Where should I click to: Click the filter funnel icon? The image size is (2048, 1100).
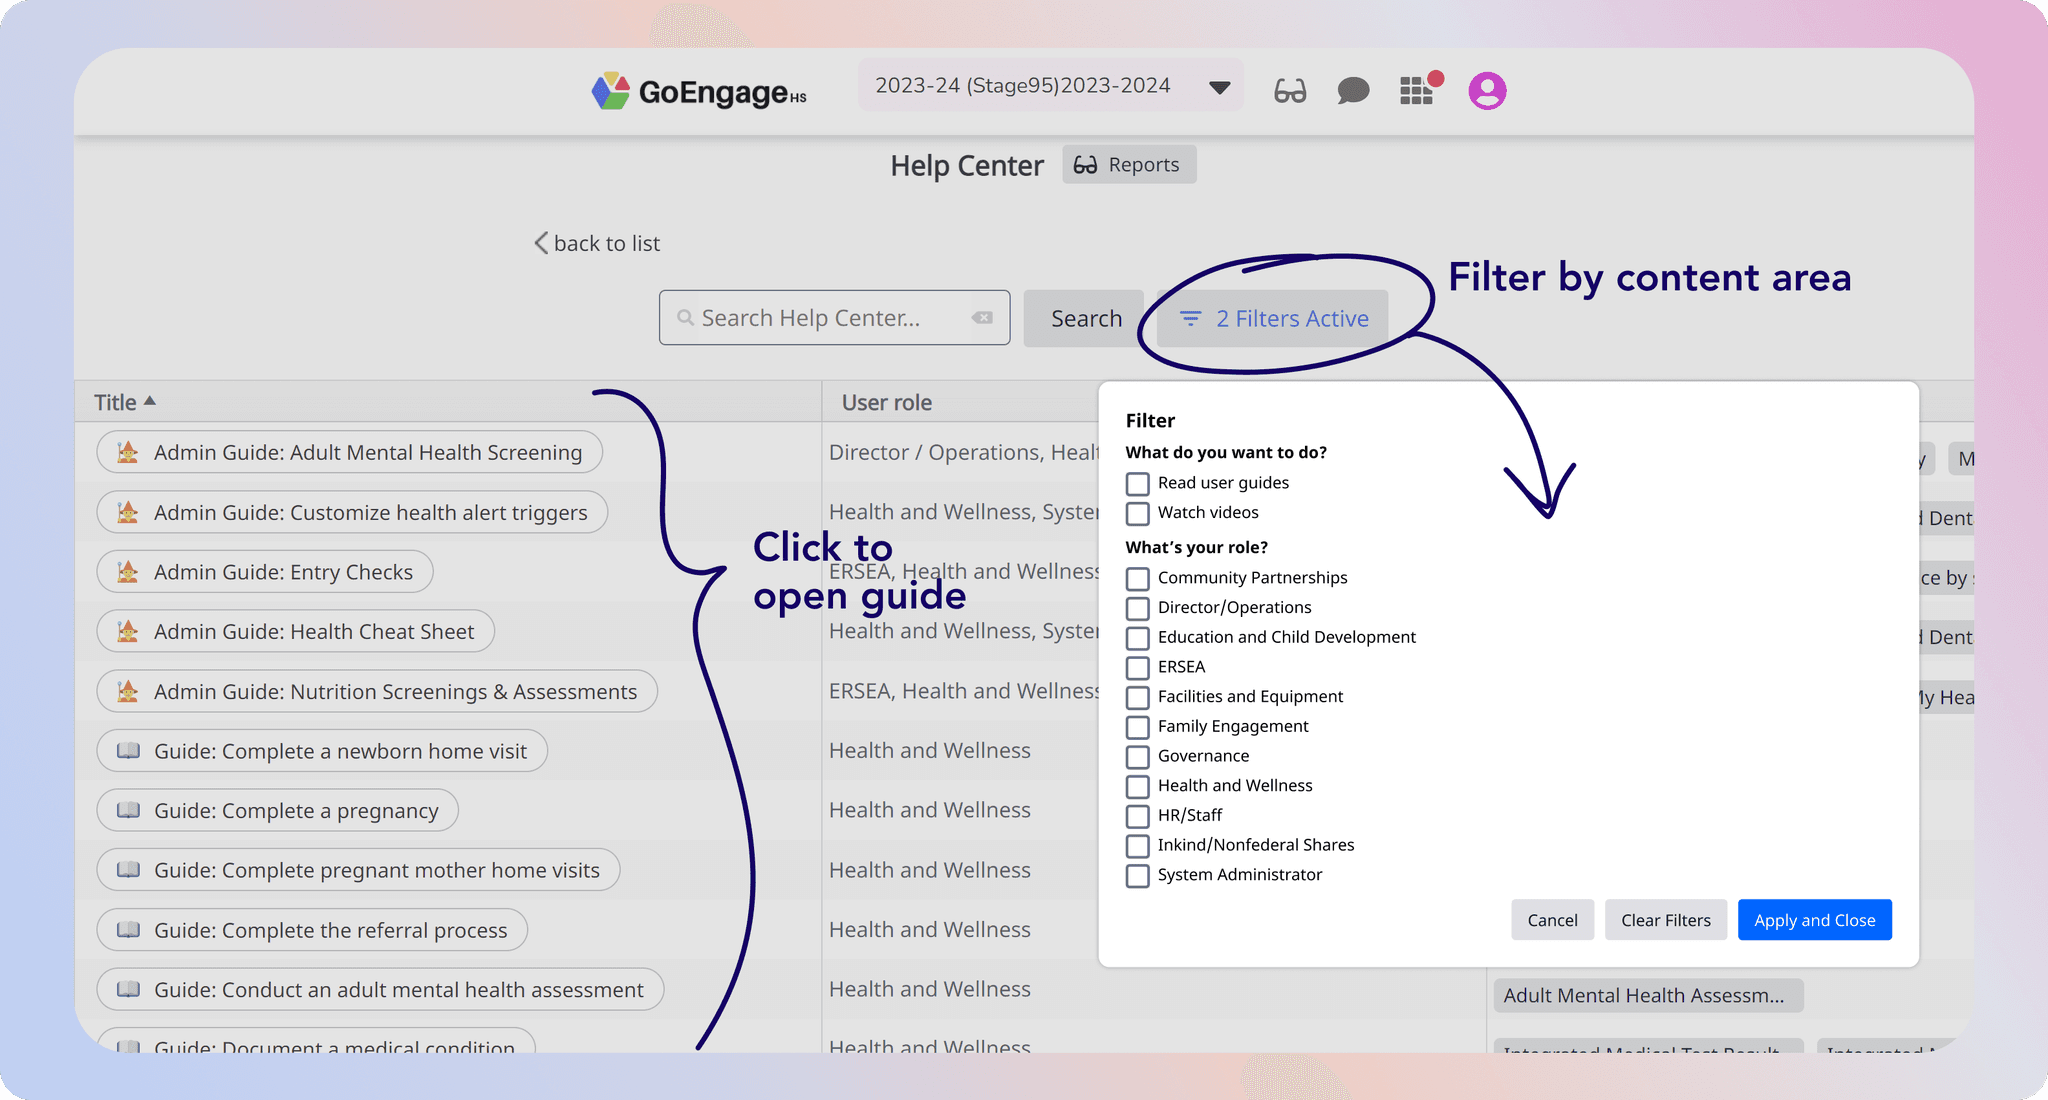pos(1190,318)
